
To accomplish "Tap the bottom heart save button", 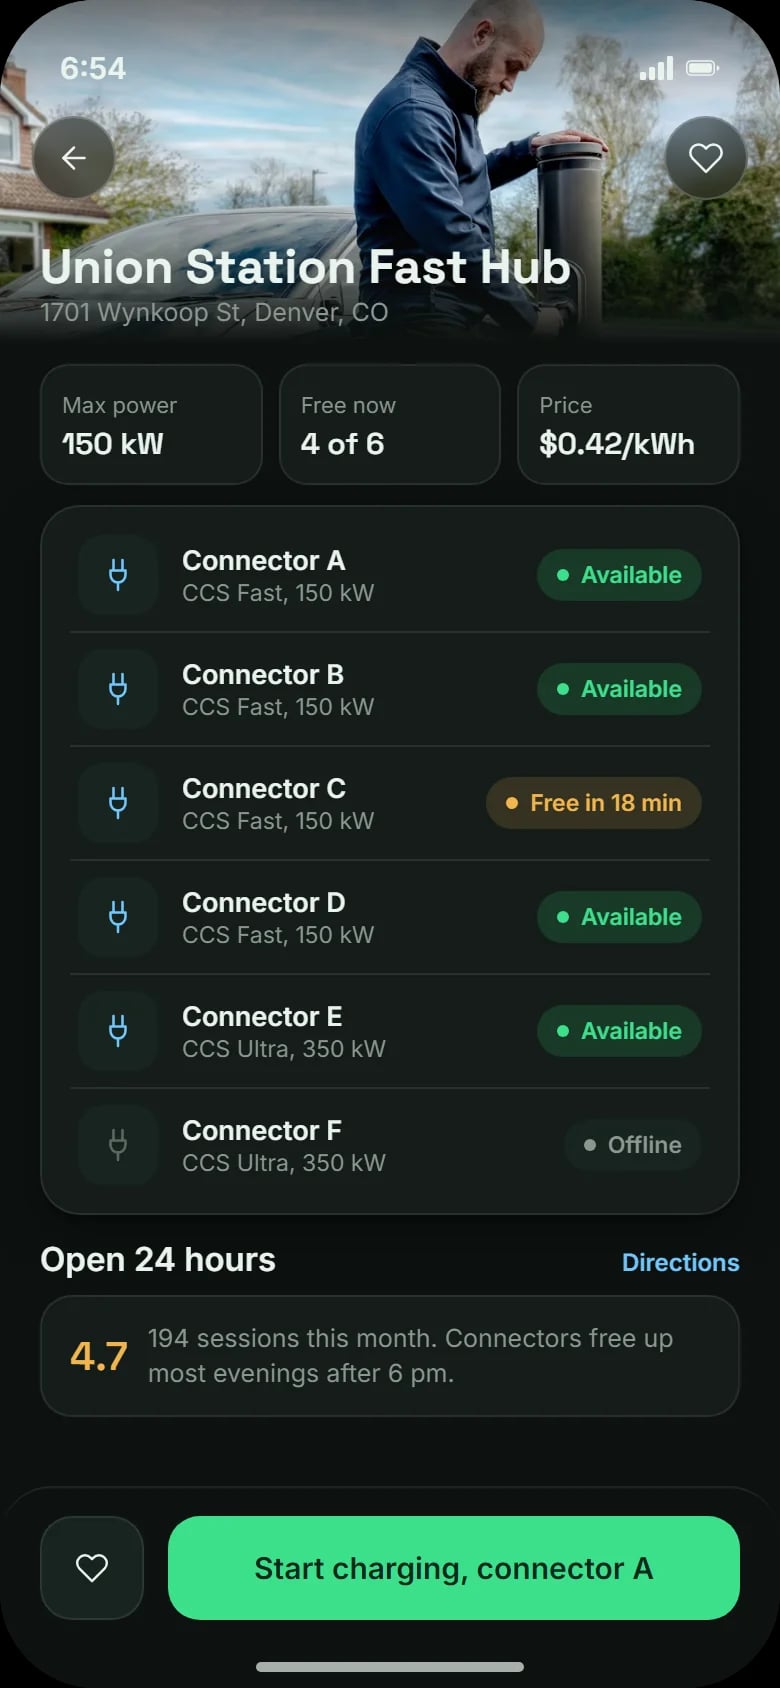I will coord(92,1568).
